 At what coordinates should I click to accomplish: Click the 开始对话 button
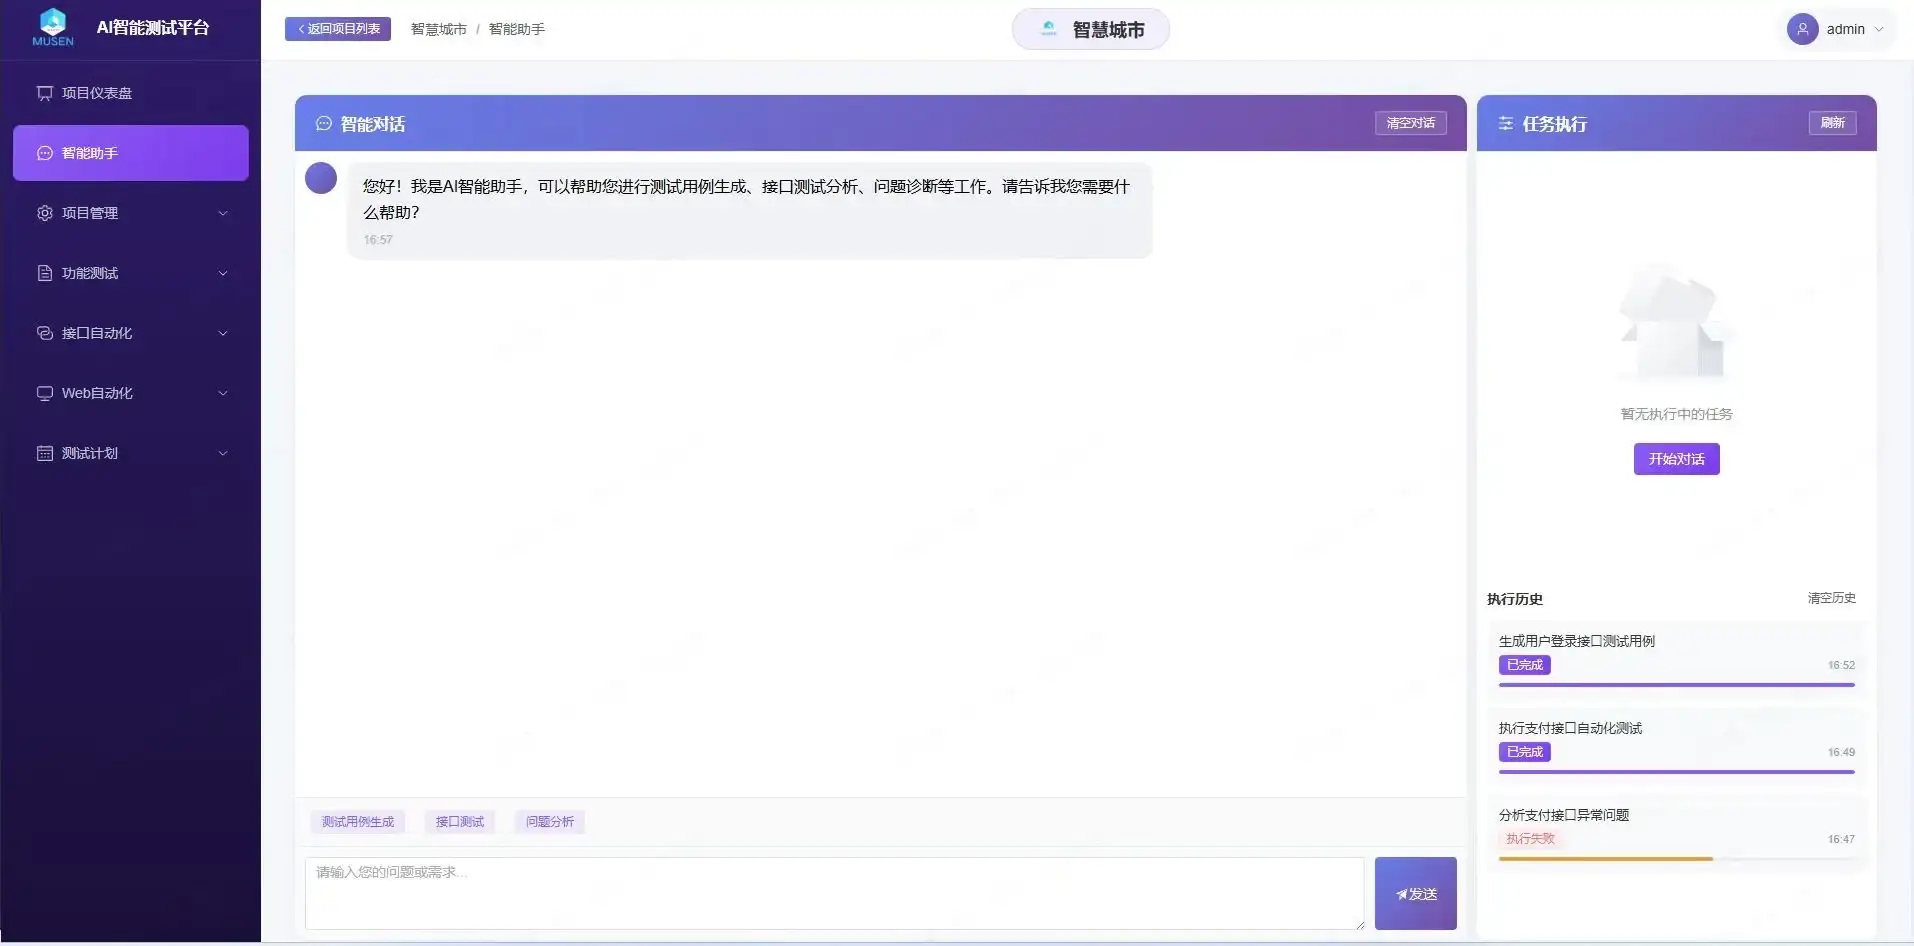coord(1675,459)
